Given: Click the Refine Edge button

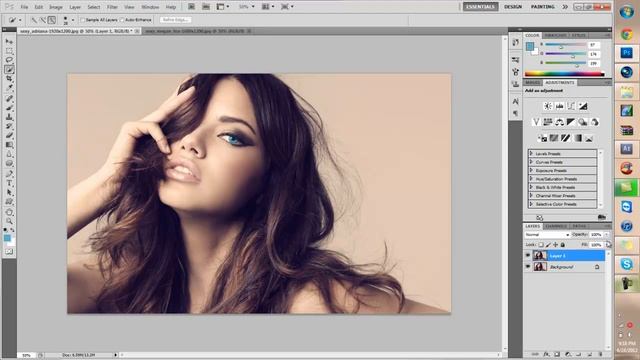Looking at the screenshot, I should click(176, 20).
